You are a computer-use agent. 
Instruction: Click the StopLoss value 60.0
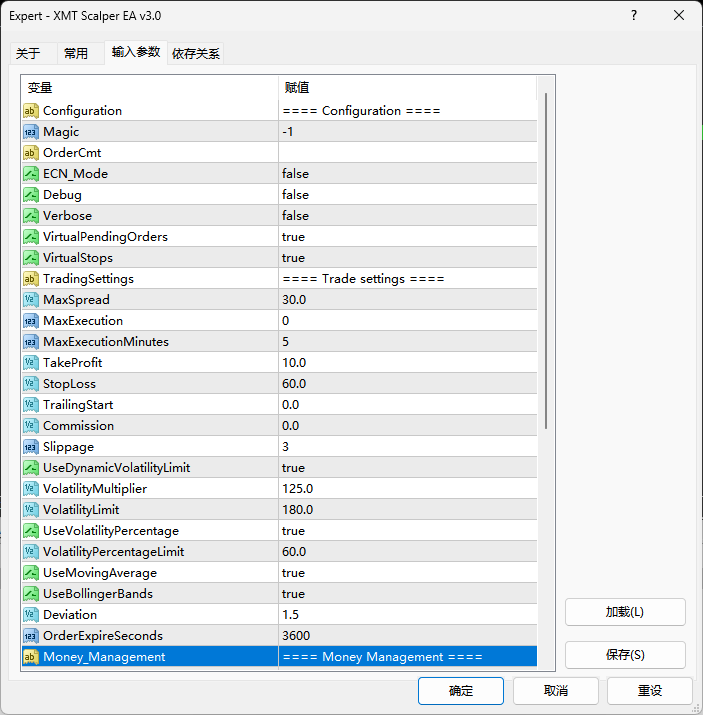(x=294, y=383)
